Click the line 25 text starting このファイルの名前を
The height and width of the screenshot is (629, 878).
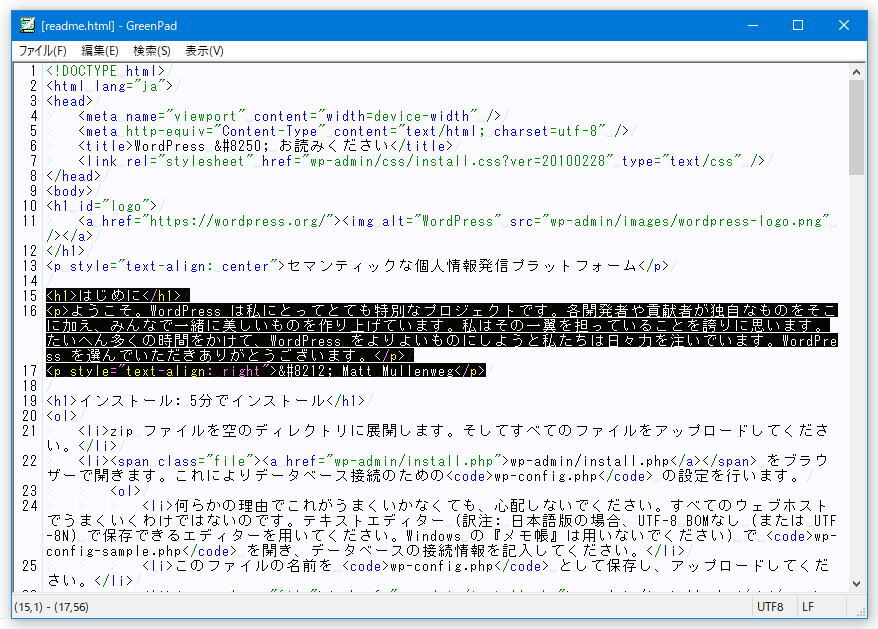[437, 574]
